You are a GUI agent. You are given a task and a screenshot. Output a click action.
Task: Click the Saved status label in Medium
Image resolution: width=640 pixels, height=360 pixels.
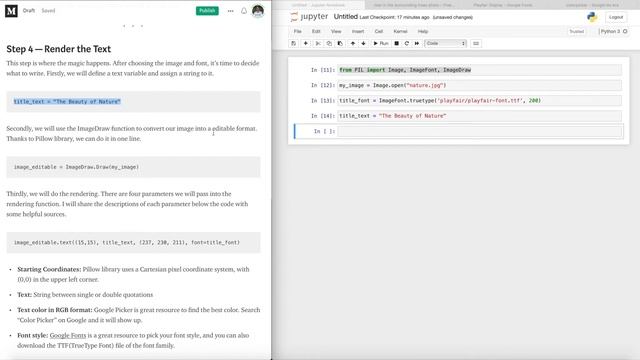click(48, 11)
